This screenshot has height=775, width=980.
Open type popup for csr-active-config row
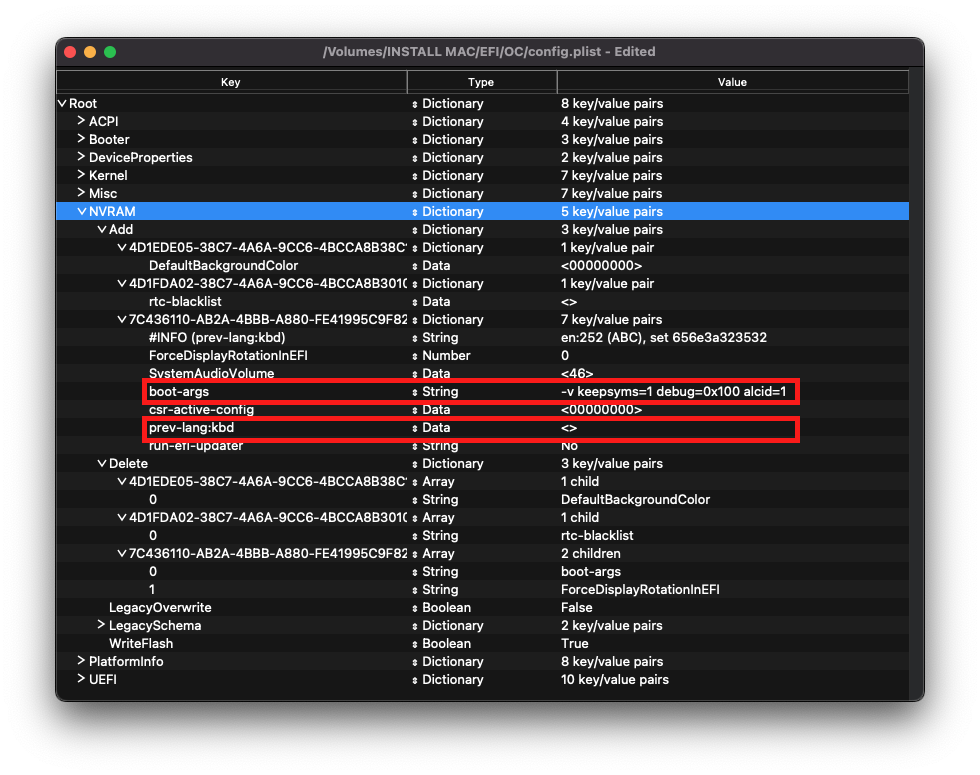pyautogui.click(x=415, y=410)
